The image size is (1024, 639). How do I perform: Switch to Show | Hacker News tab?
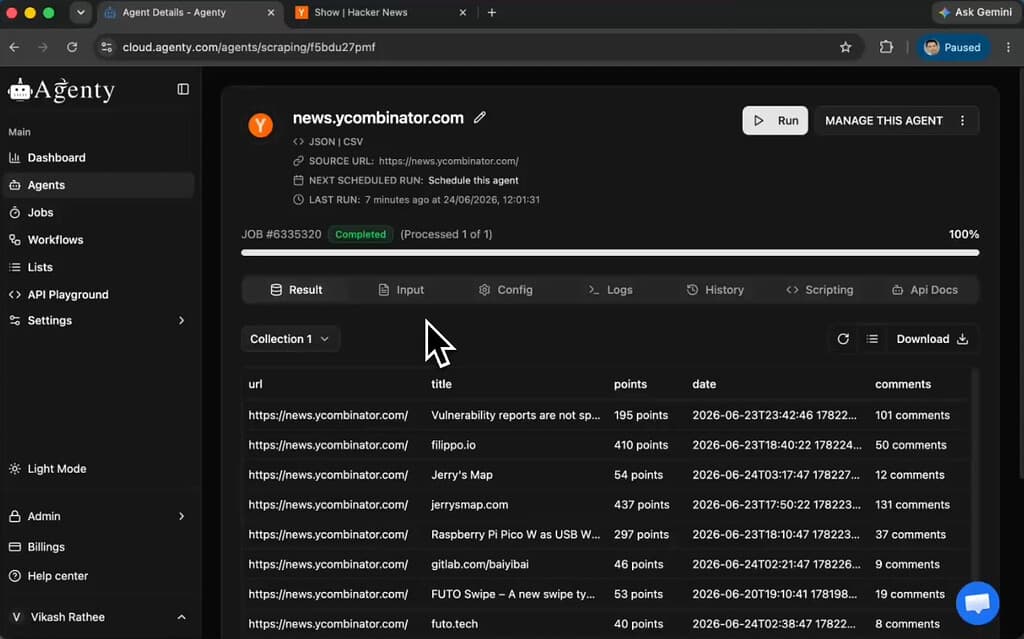pos(383,12)
